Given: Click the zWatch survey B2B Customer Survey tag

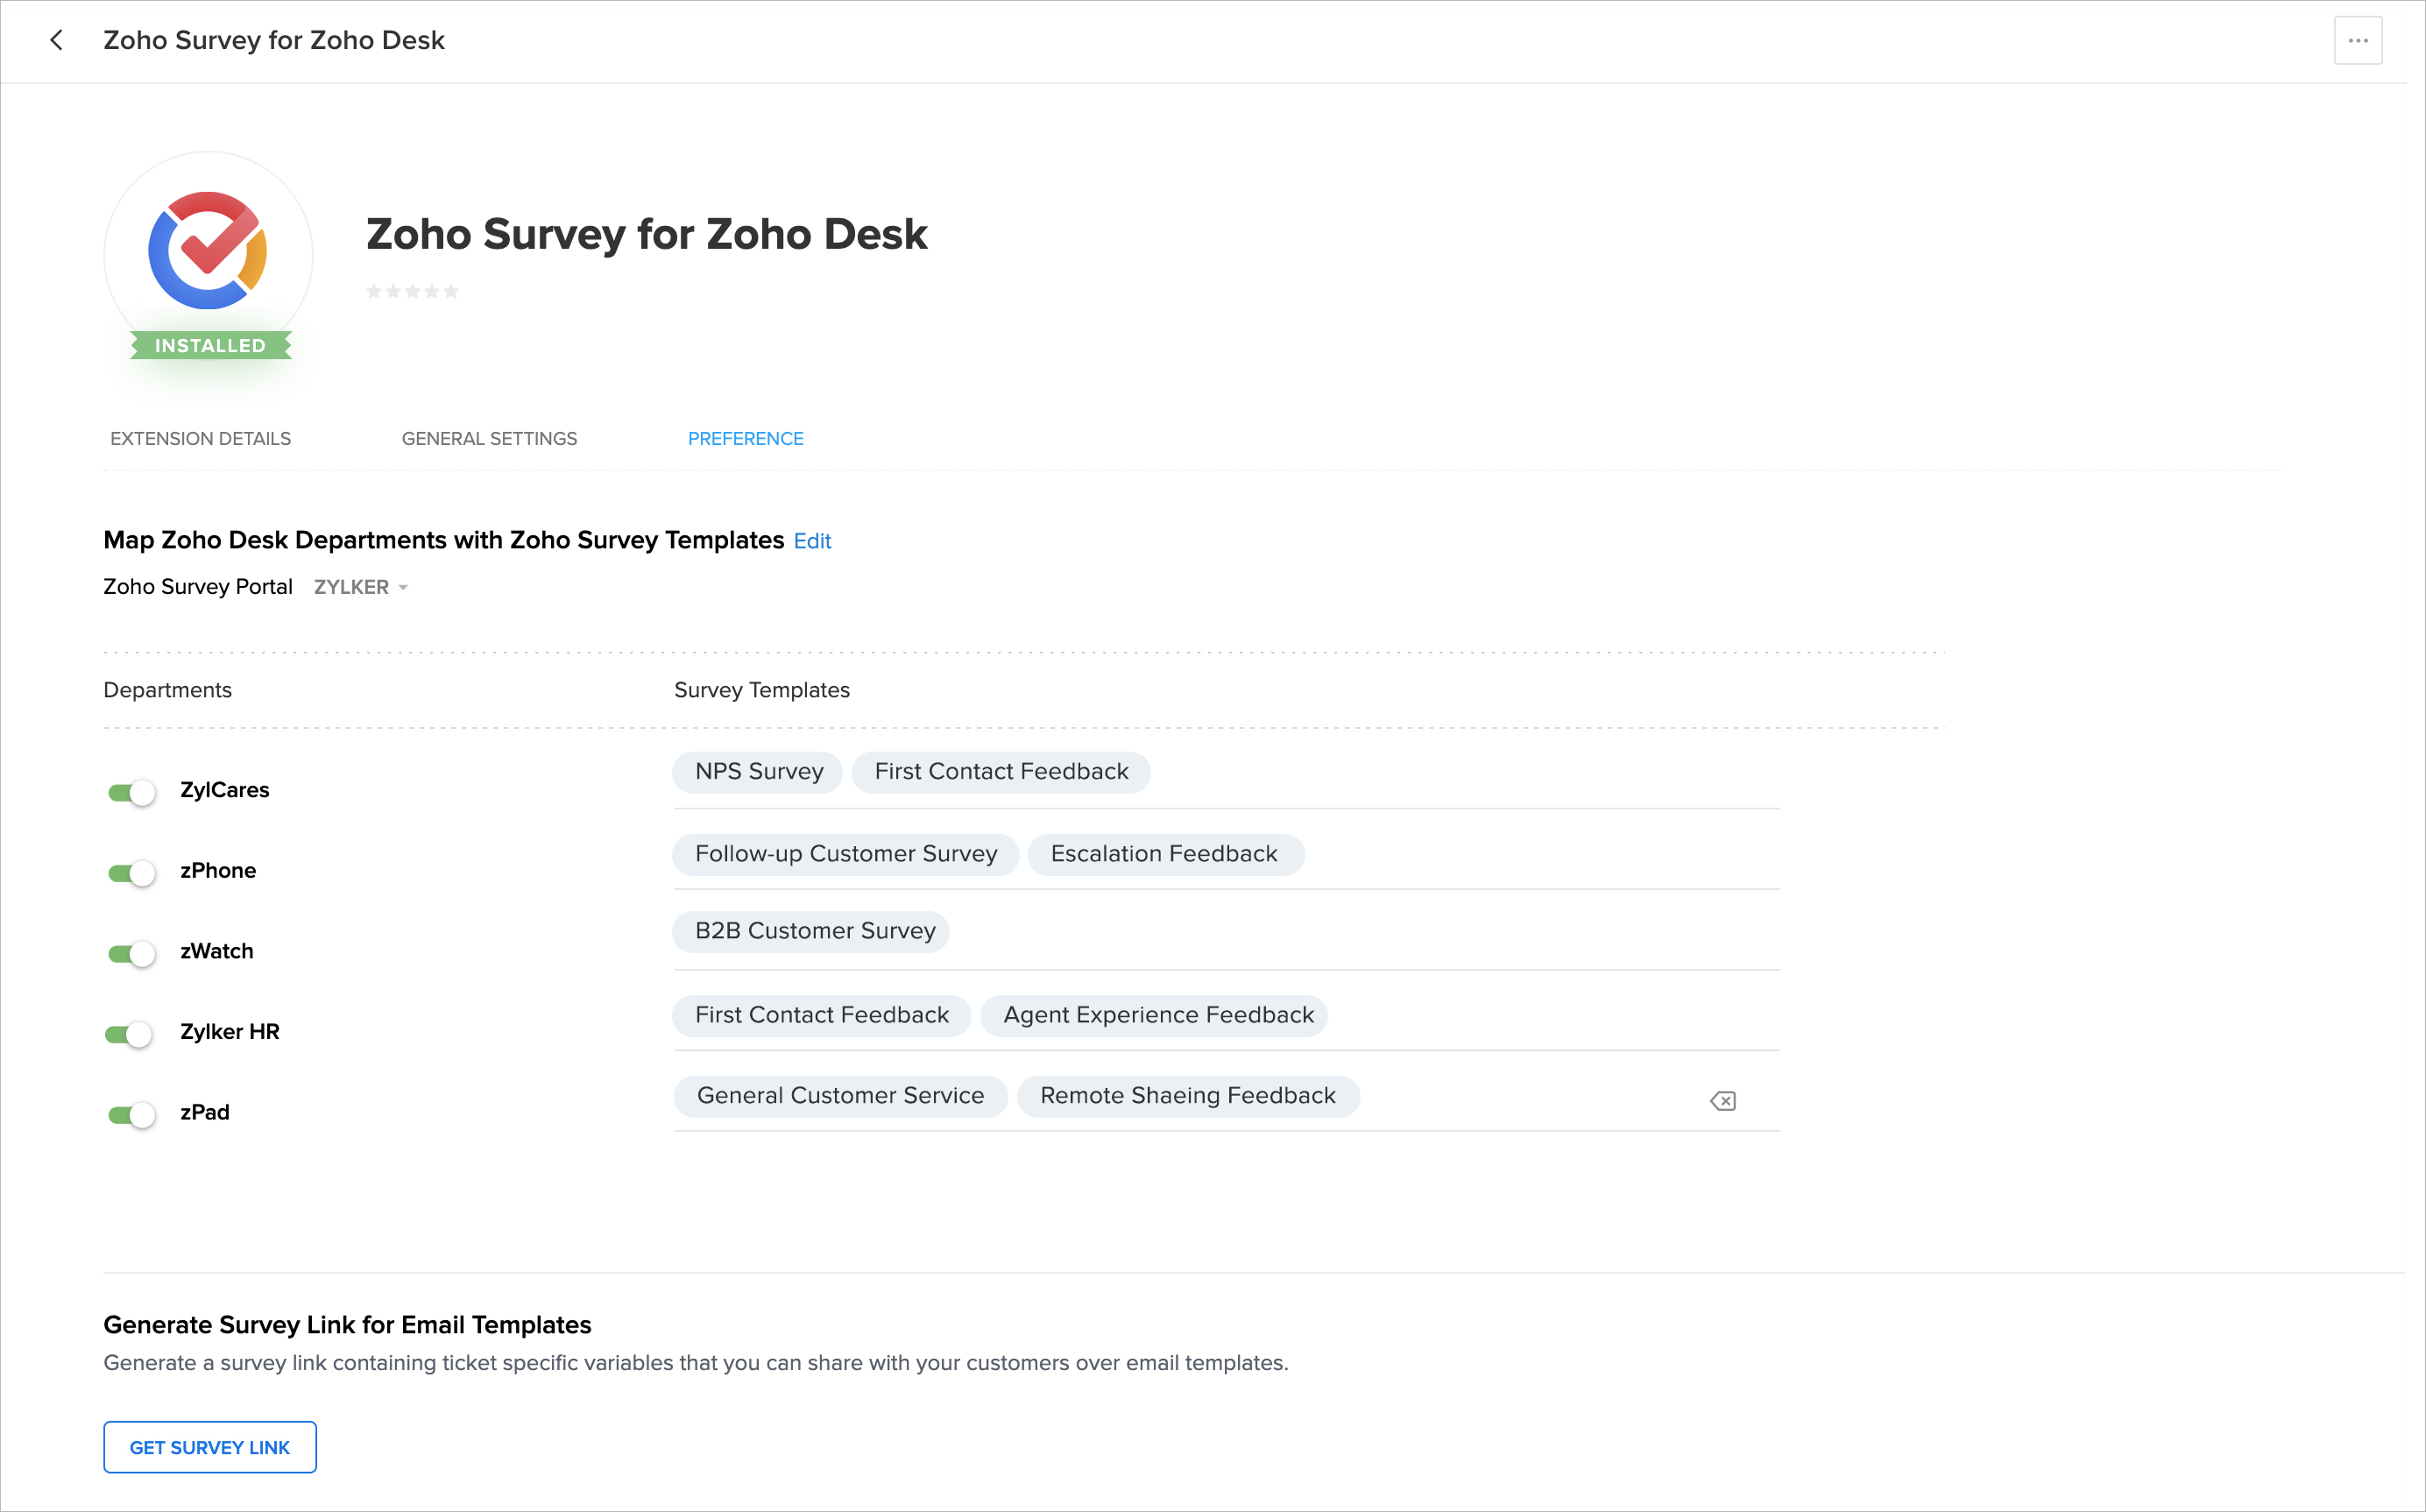Looking at the screenshot, I should [x=815, y=930].
